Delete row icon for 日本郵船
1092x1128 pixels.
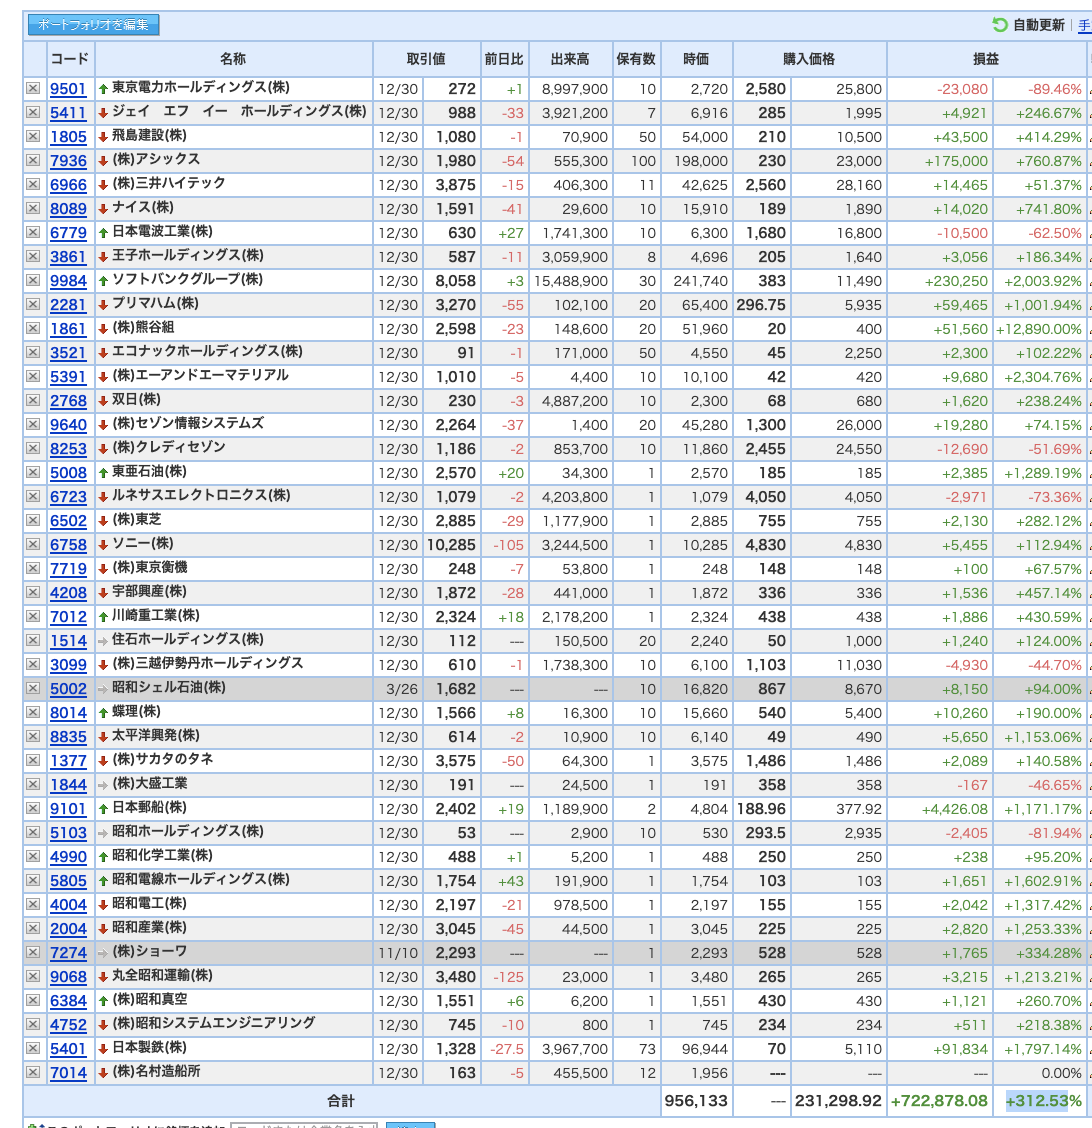click(x=33, y=808)
